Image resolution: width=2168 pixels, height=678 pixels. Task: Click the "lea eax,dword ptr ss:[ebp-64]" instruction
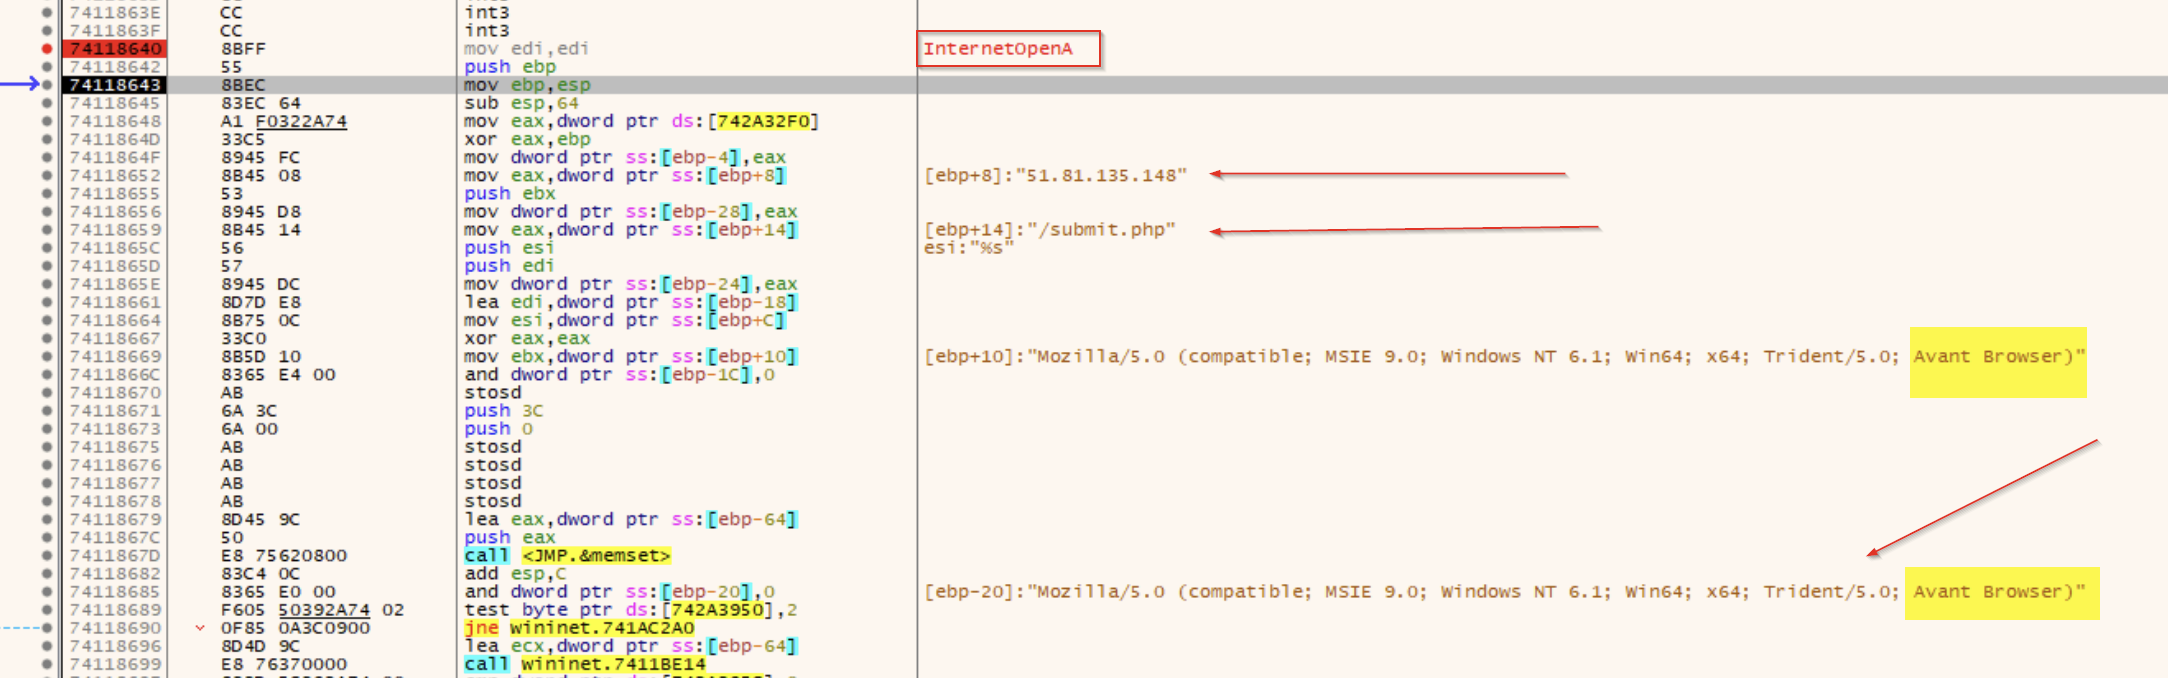[x=631, y=519]
